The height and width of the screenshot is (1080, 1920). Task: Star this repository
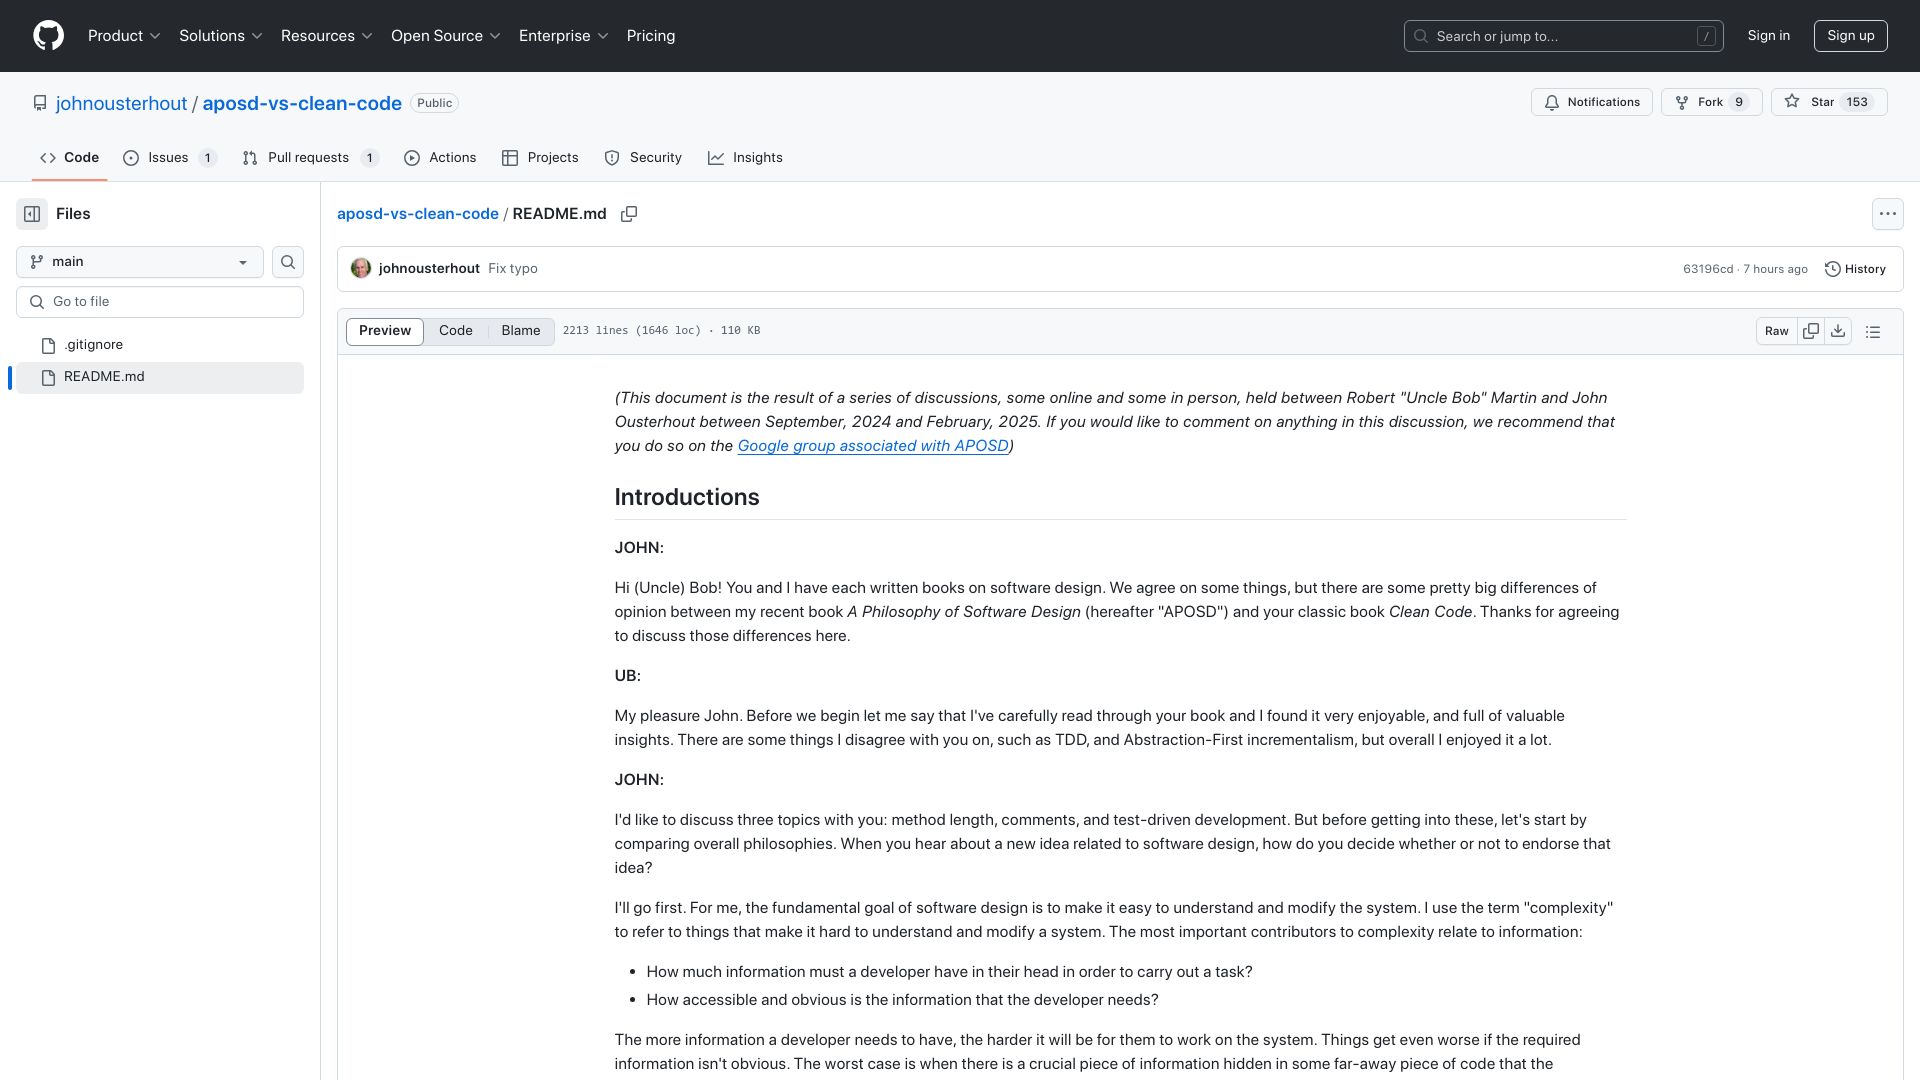[1829, 102]
